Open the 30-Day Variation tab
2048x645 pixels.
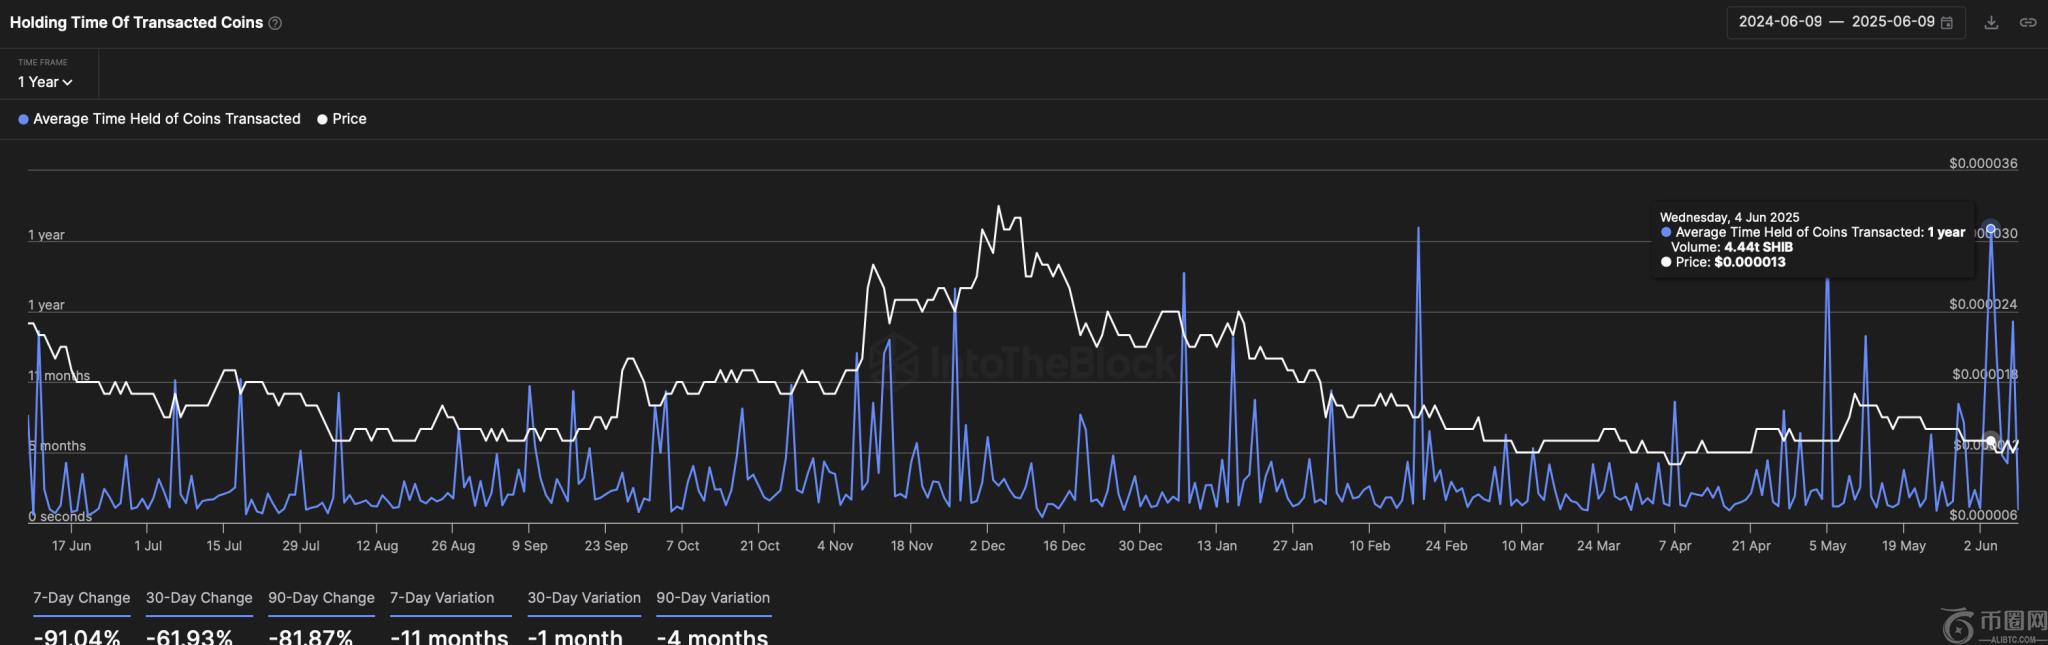(584, 598)
